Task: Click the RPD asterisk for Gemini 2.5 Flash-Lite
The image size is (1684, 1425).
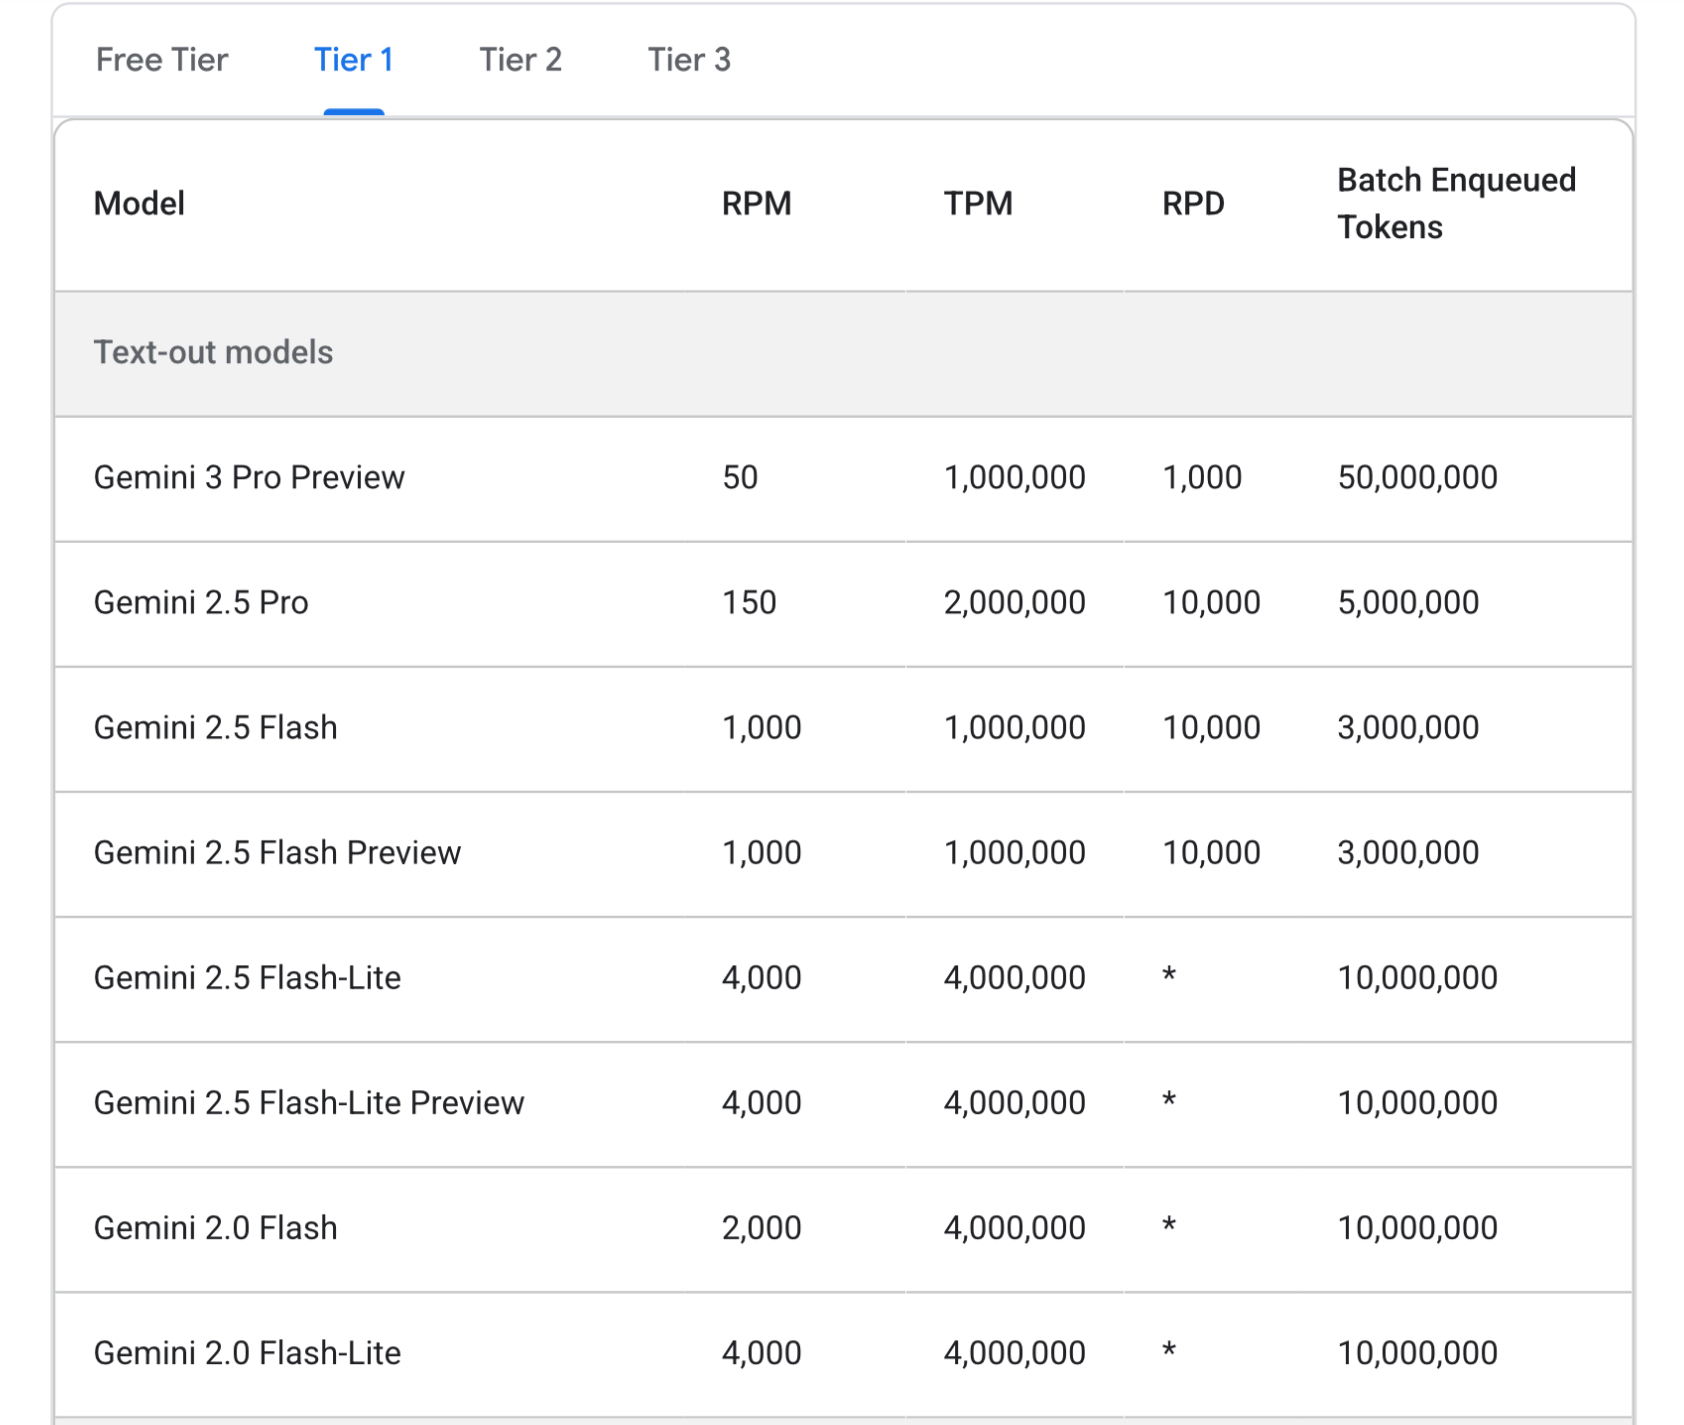Action: (x=1168, y=977)
